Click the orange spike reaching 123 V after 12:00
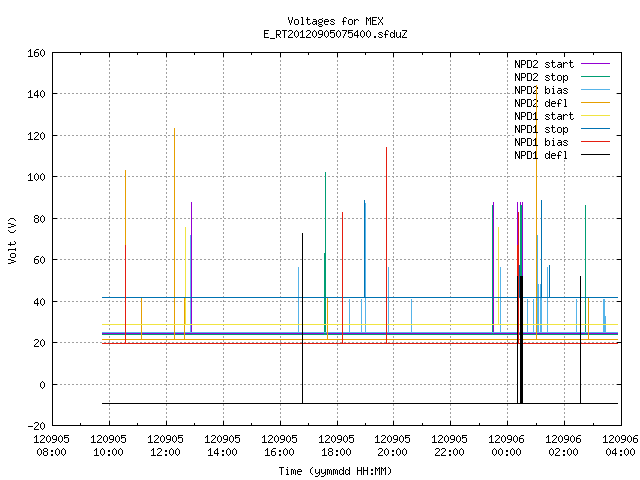The image size is (640, 480). tap(174, 233)
